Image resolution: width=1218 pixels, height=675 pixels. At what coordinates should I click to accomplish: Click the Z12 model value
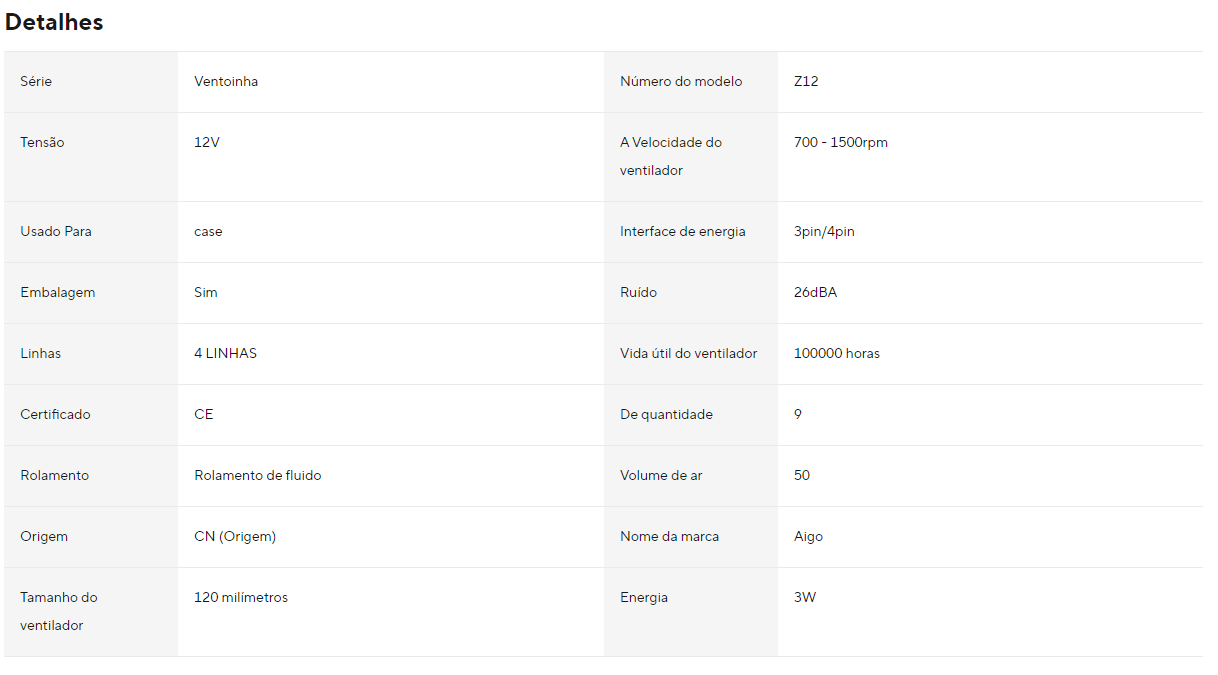tap(806, 82)
